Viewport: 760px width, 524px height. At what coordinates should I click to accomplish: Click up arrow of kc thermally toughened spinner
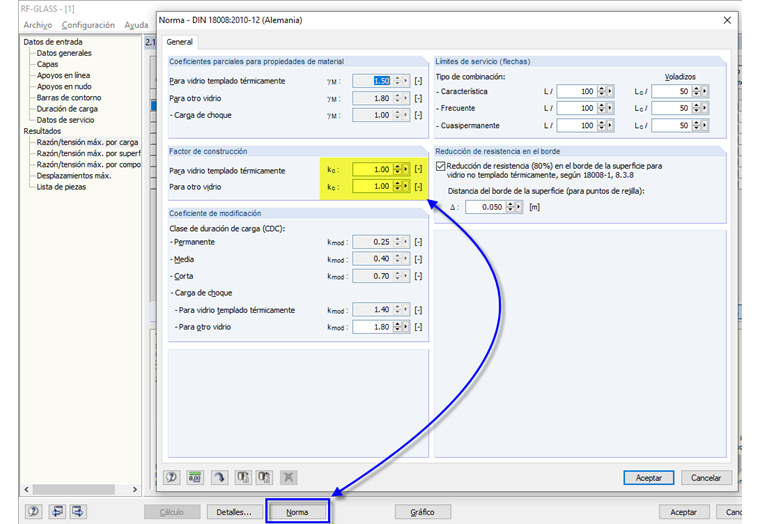pyautogui.click(x=397, y=167)
